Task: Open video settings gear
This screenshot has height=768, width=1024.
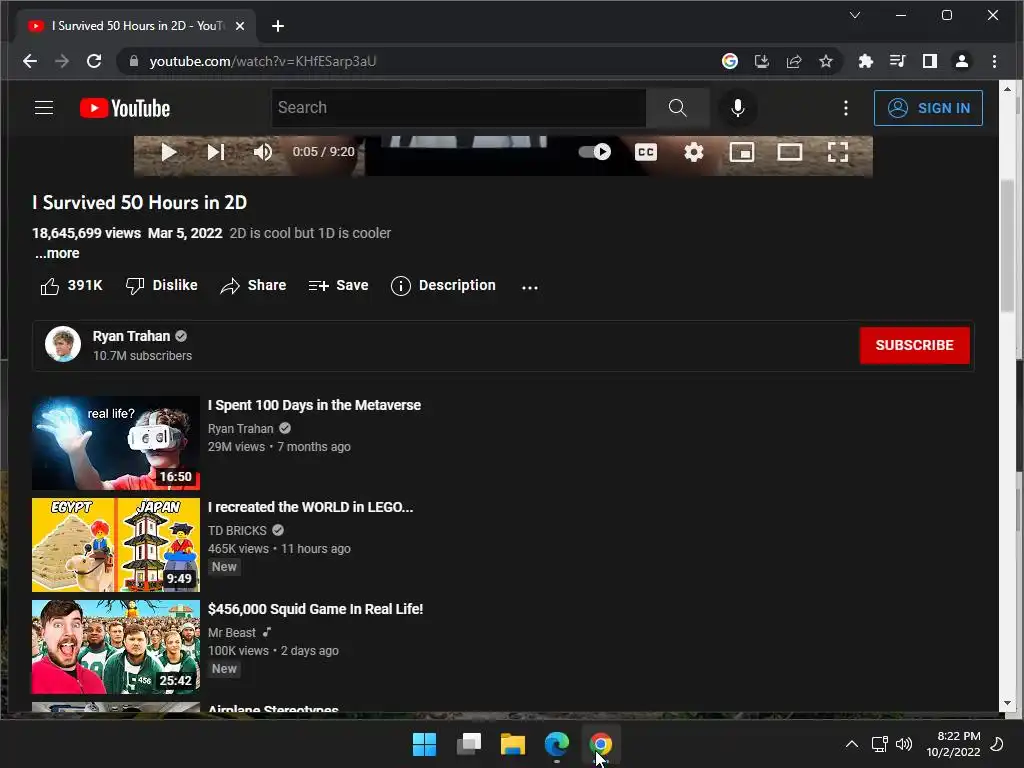Action: click(694, 152)
